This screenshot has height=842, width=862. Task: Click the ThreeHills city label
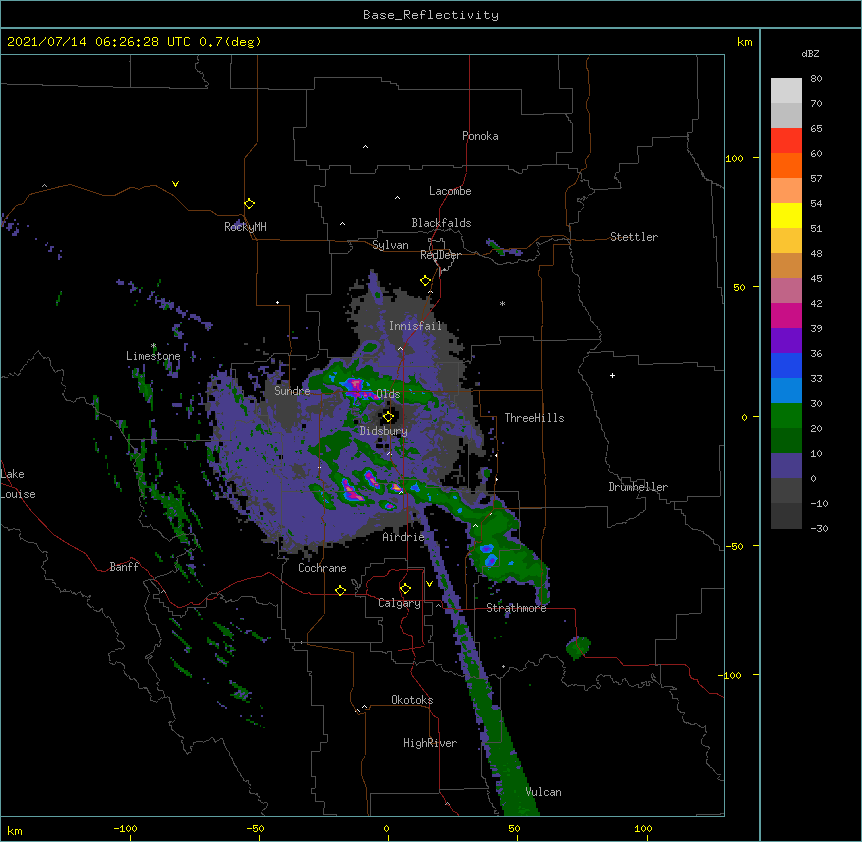click(x=534, y=418)
